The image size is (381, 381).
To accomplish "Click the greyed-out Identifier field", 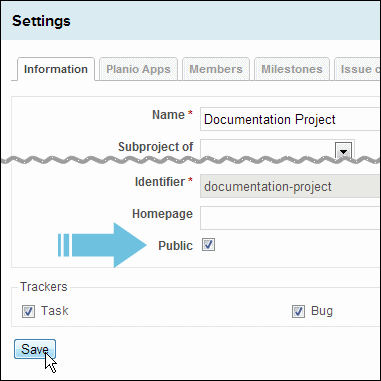I will pyautogui.click(x=290, y=186).
